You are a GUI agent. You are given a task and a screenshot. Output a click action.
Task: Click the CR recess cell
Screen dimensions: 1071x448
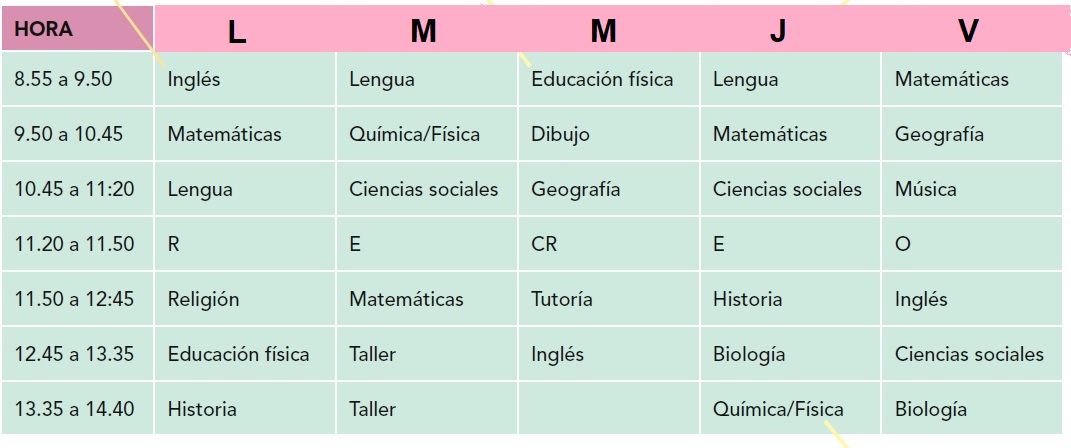tap(609, 244)
